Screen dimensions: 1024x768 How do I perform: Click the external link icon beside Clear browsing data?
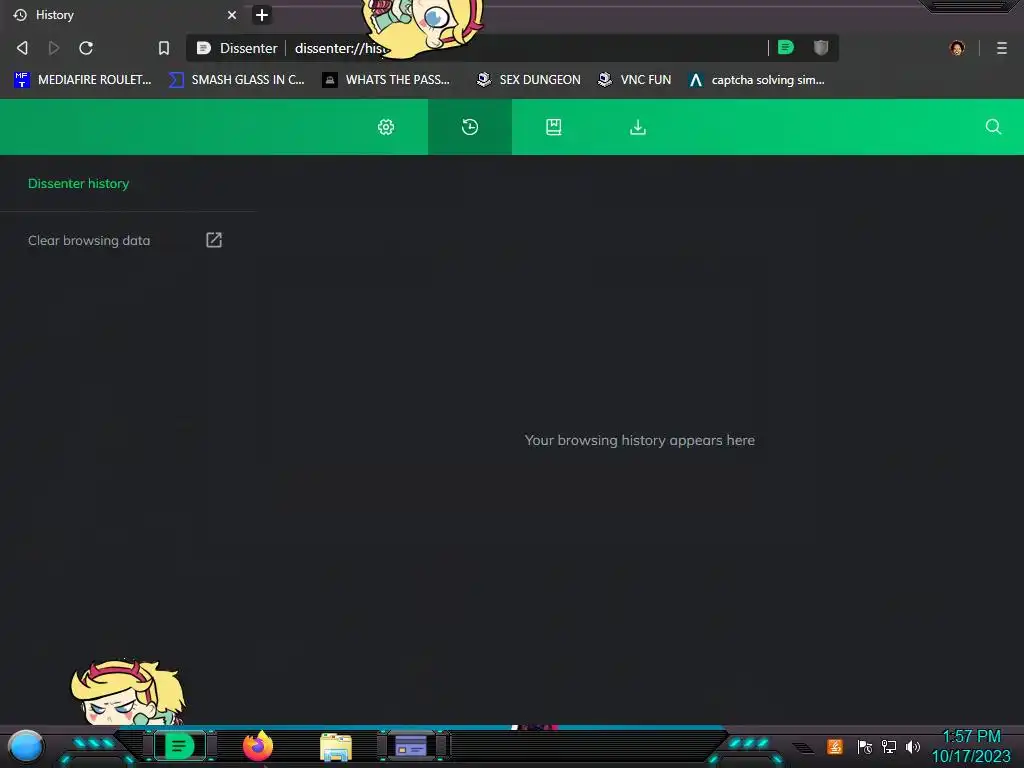pos(214,240)
